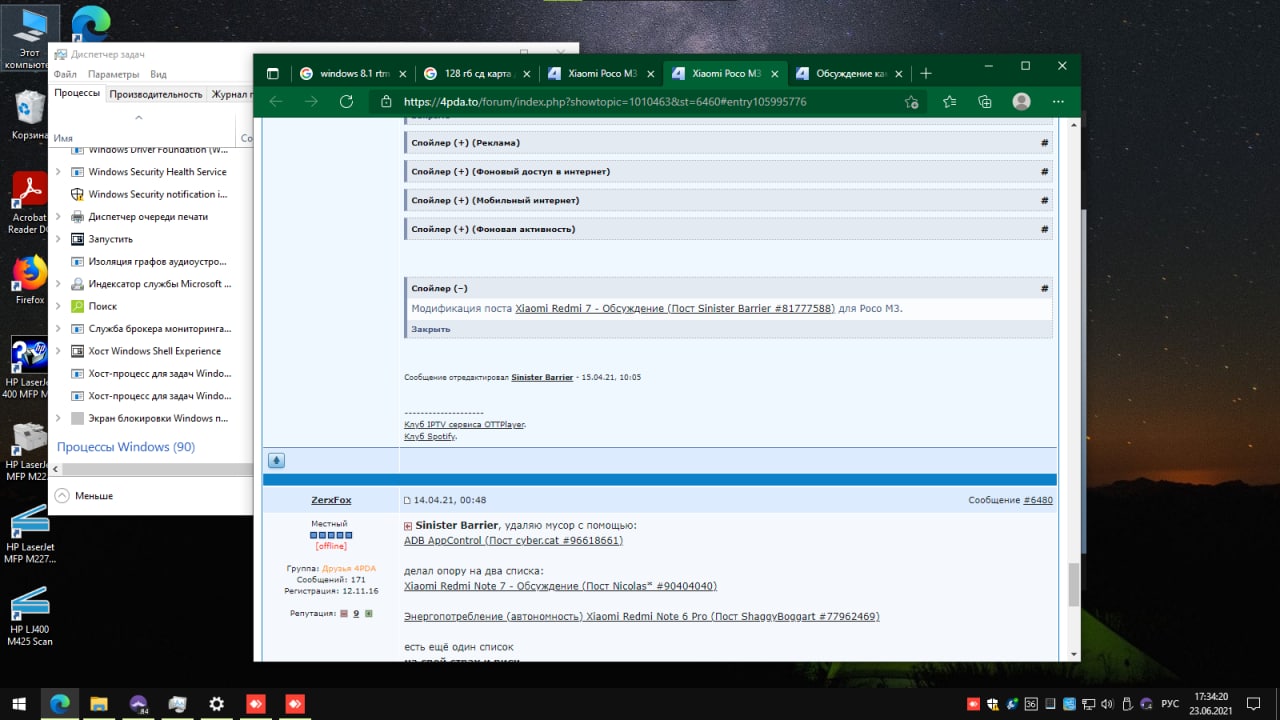Reload the 4pda forum page
Screen dimensions: 1280x720
click(x=346, y=101)
